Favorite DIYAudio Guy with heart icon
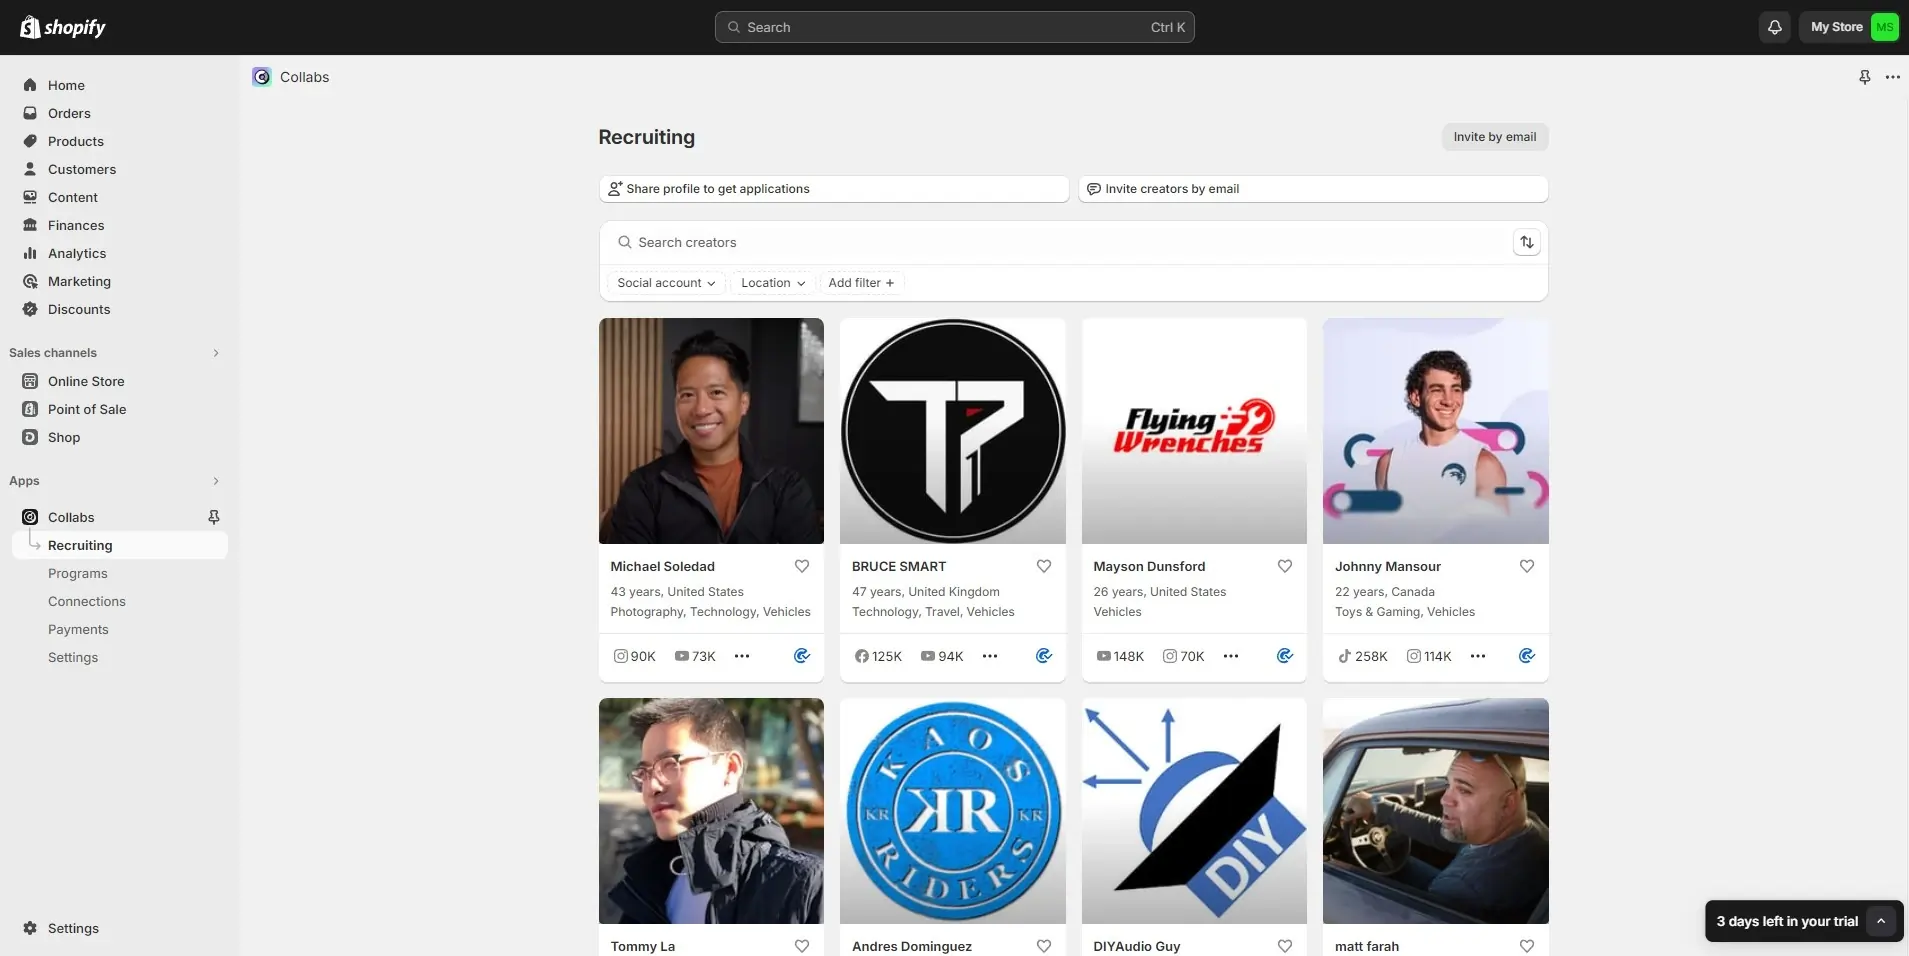 (x=1285, y=946)
